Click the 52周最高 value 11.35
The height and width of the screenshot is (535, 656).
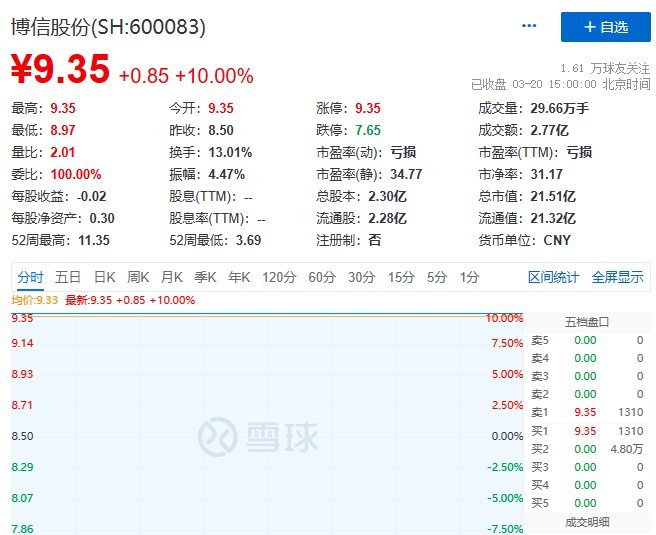pyautogui.click(x=94, y=241)
